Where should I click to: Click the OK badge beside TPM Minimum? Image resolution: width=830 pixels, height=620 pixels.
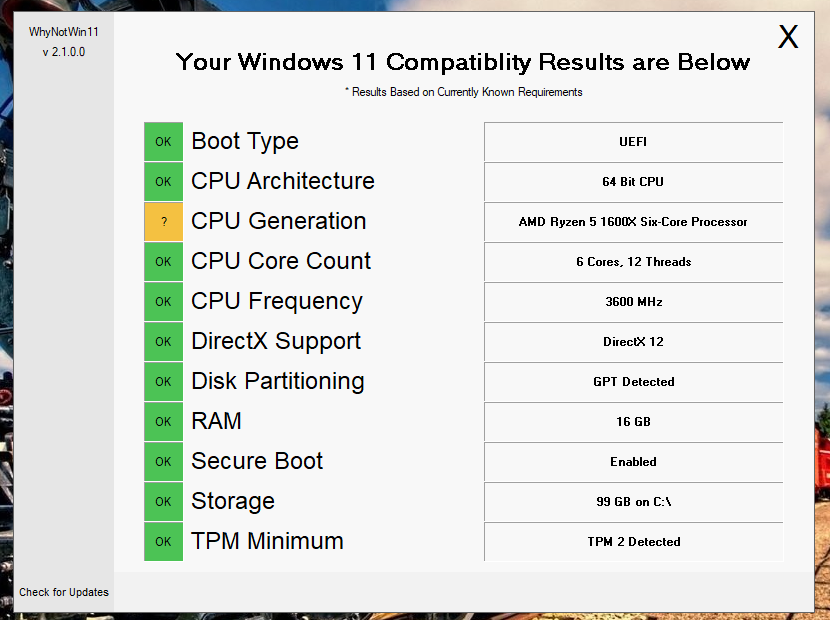pyautogui.click(x=164, y=541)
